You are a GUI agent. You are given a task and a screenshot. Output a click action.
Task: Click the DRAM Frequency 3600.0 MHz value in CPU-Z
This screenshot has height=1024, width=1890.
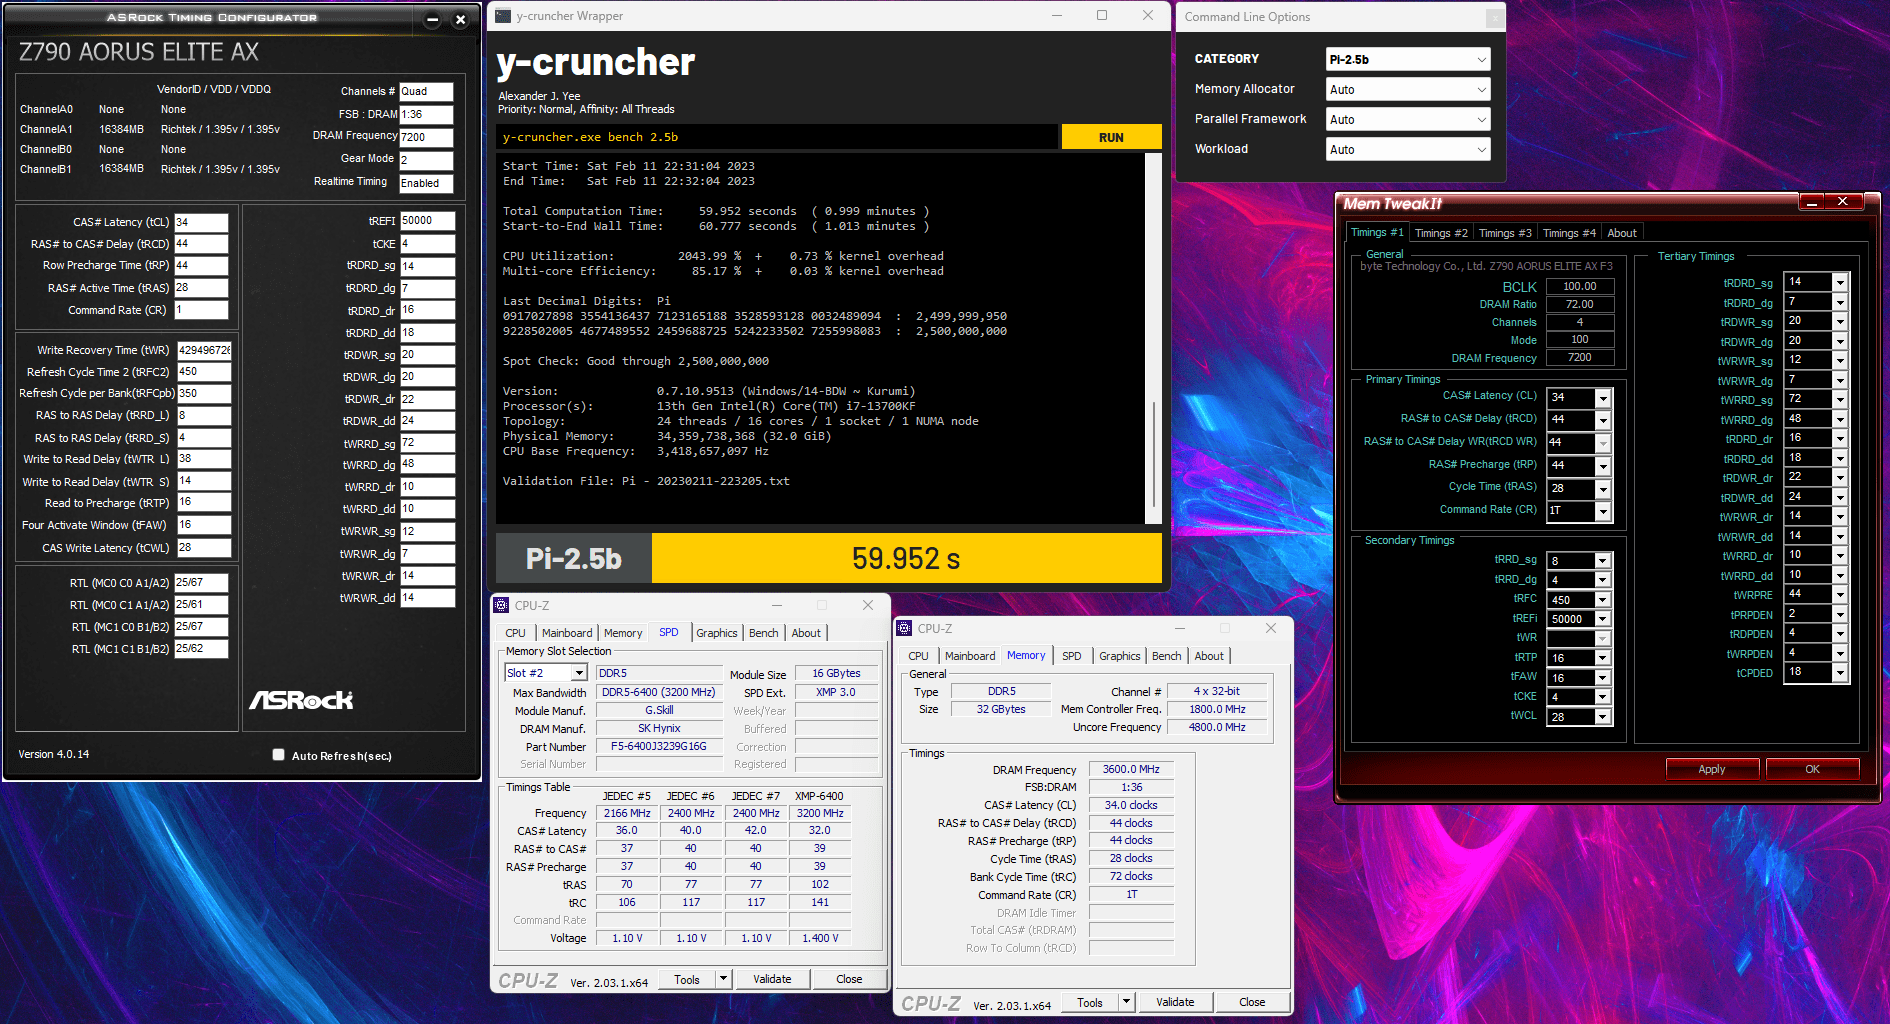(x=1131, y=769)
